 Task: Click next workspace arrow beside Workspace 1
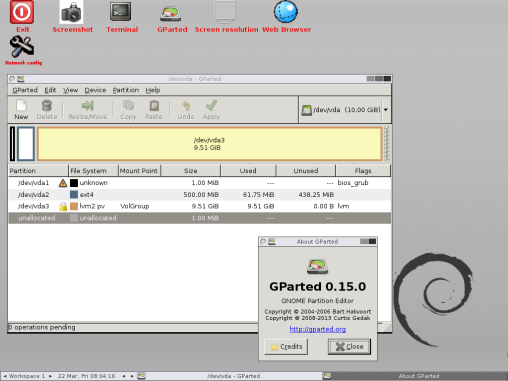click(x=50, y=376)
